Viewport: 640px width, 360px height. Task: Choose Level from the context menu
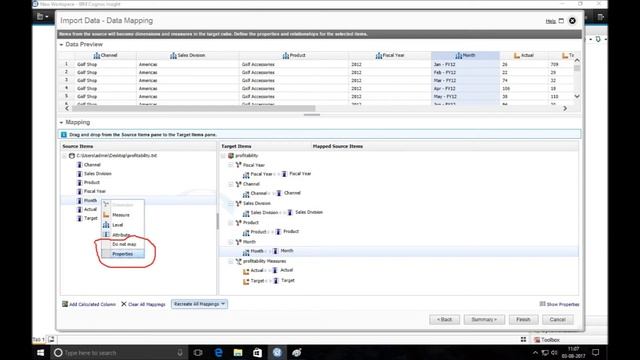tap(118, 225)
